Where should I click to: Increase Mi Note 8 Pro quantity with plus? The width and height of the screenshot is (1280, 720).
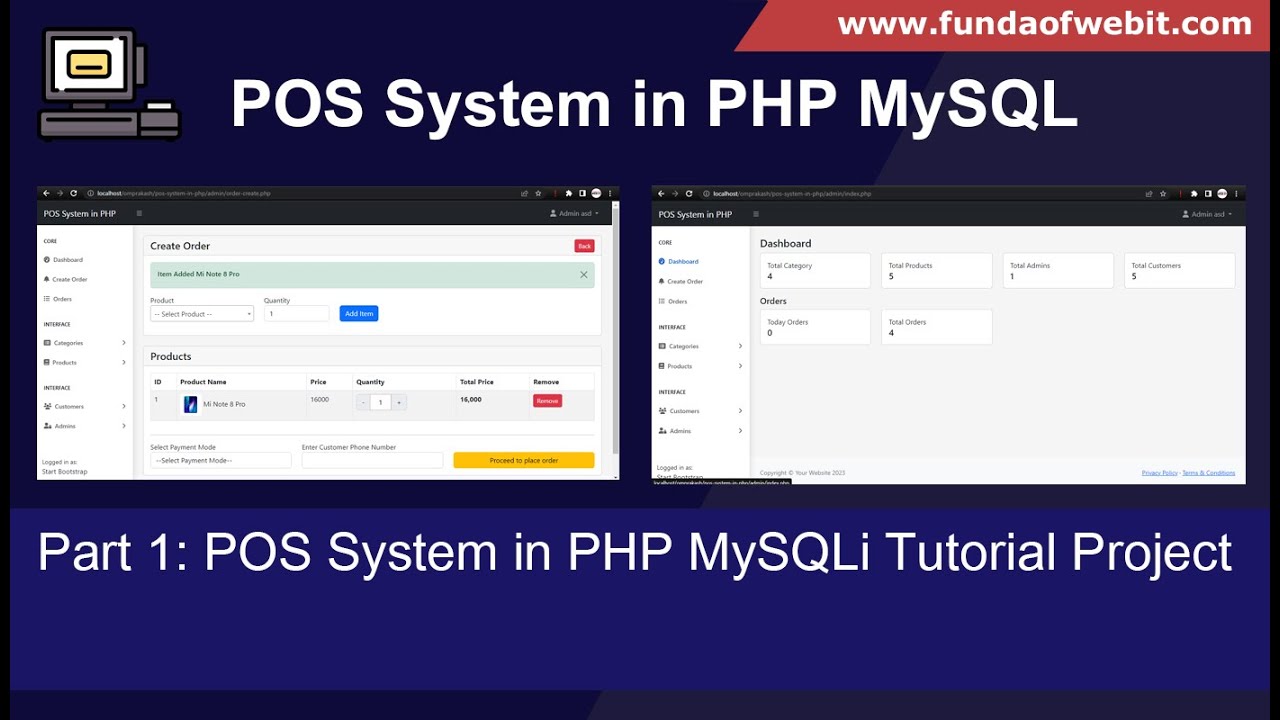pyautogui.click(x=399, y=402)
